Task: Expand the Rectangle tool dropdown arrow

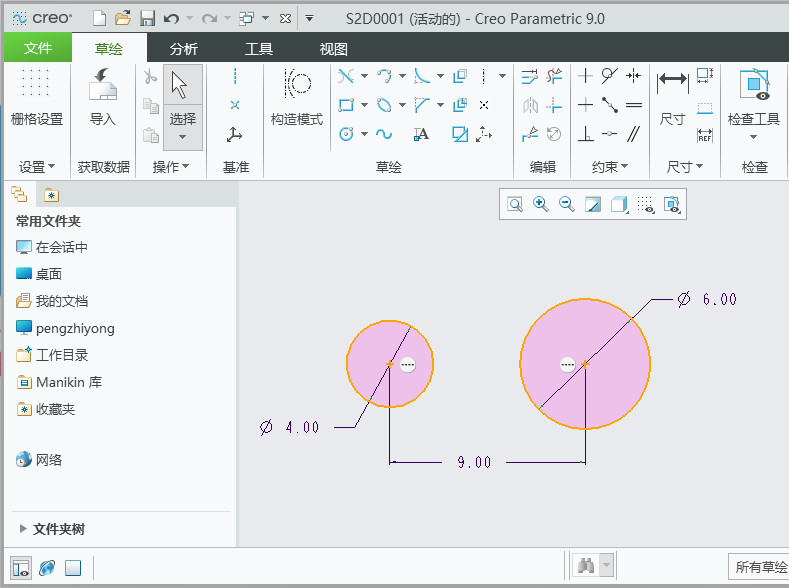Action: tap(364, 105)
